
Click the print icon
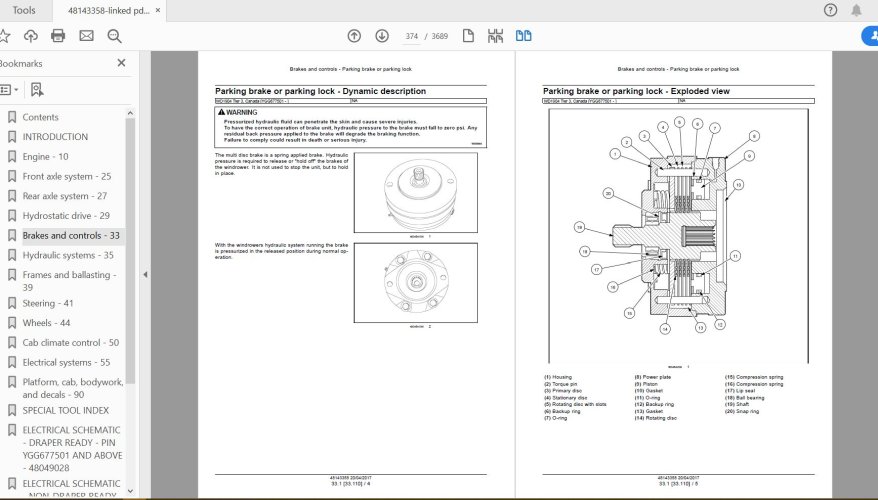pyautogui.click(x=58, y=36)
